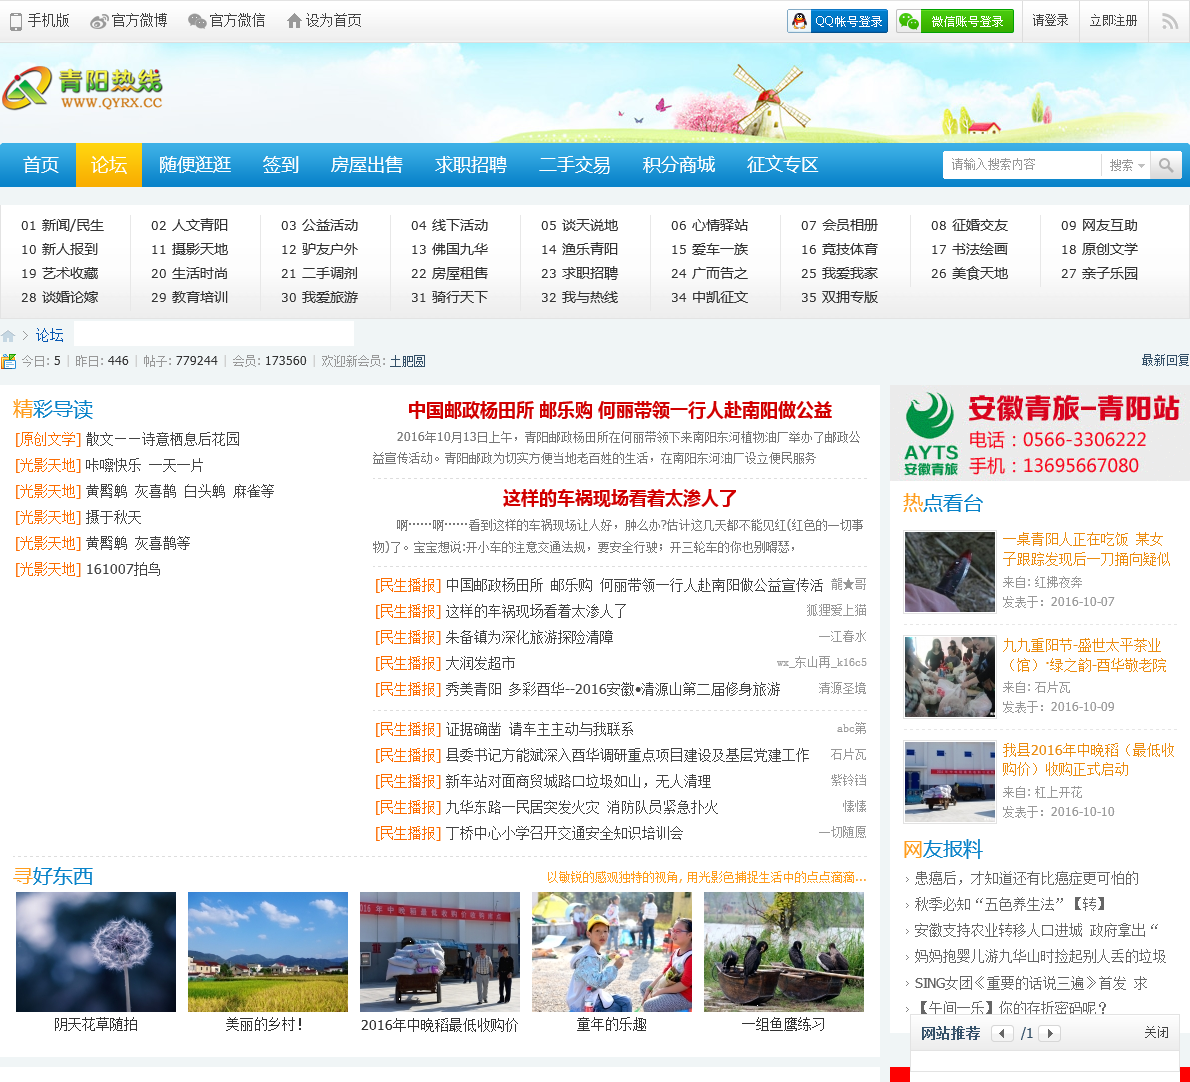Open 九九重阳节-盛世太平茶业 story title
Viewport: 1190px width, 1082px height.
click(1085, 656)
